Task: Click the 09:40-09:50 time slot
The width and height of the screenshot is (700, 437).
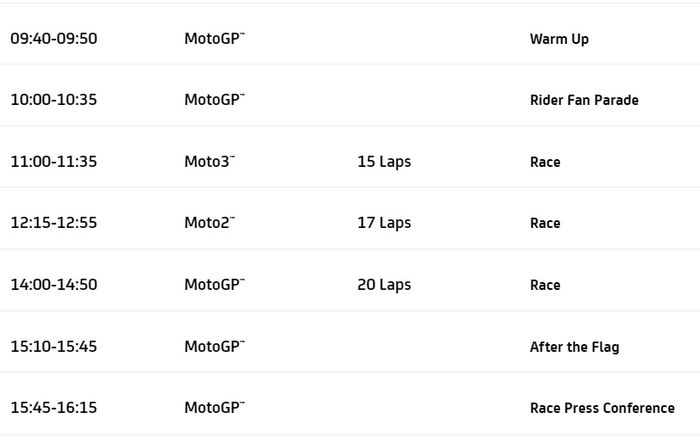Action: point(54,39)
